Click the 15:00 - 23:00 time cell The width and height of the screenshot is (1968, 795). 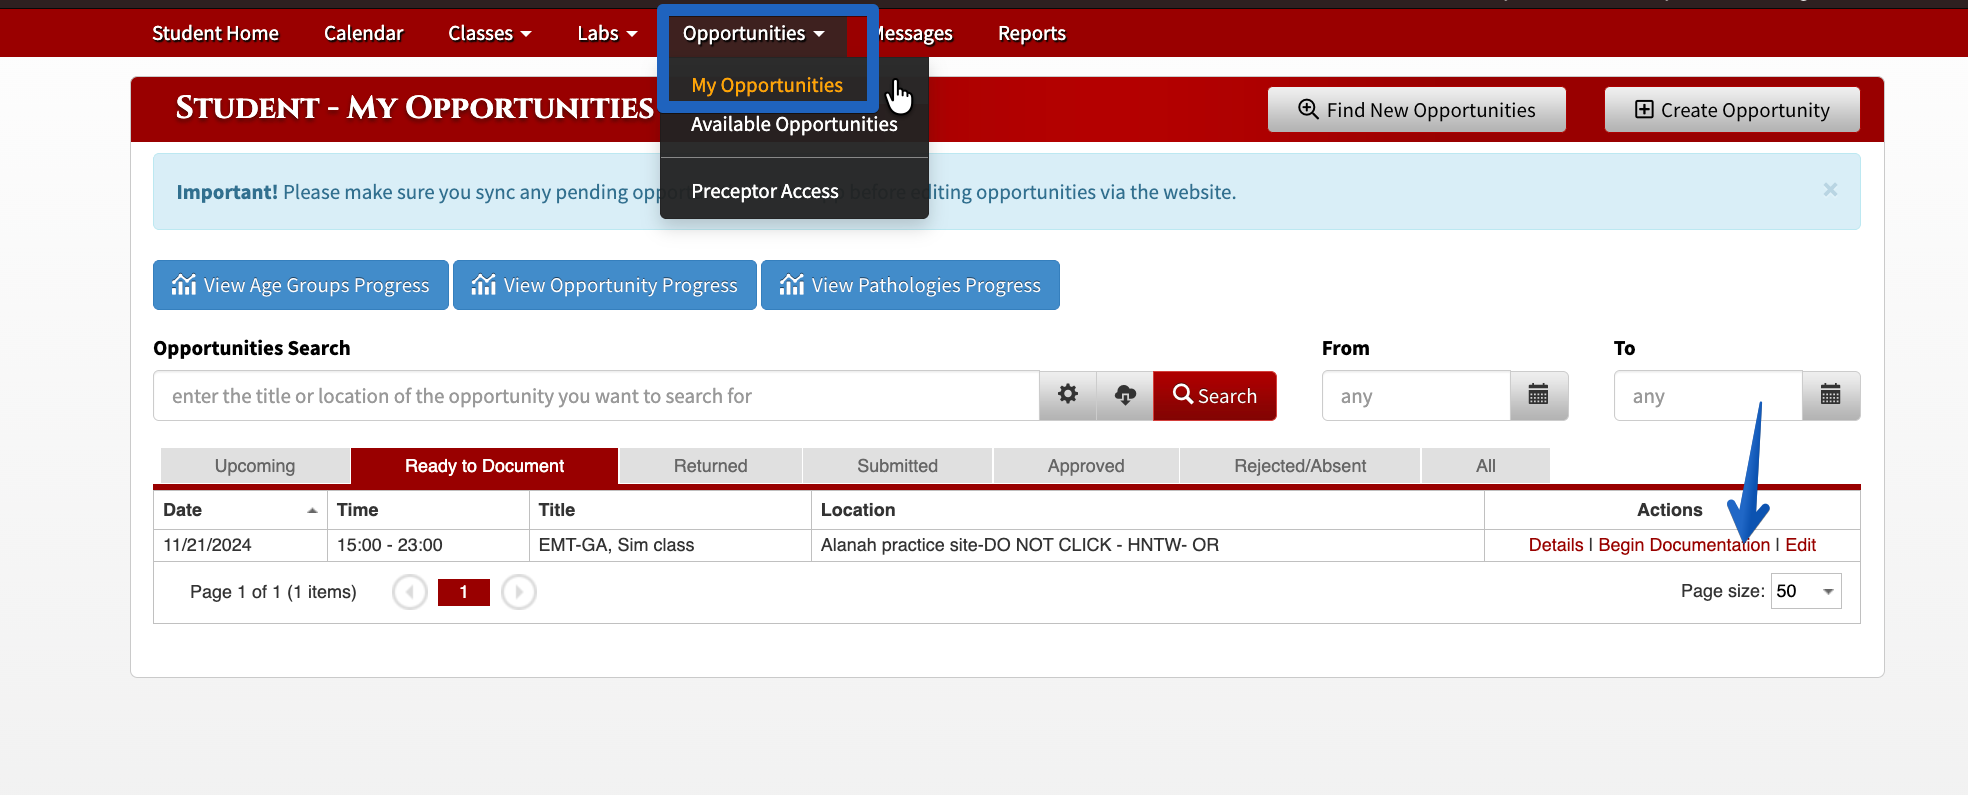(427, 545)
